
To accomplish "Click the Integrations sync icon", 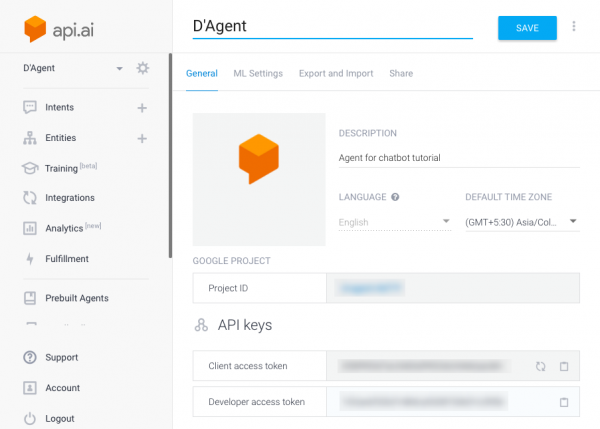I will (30, 198).
